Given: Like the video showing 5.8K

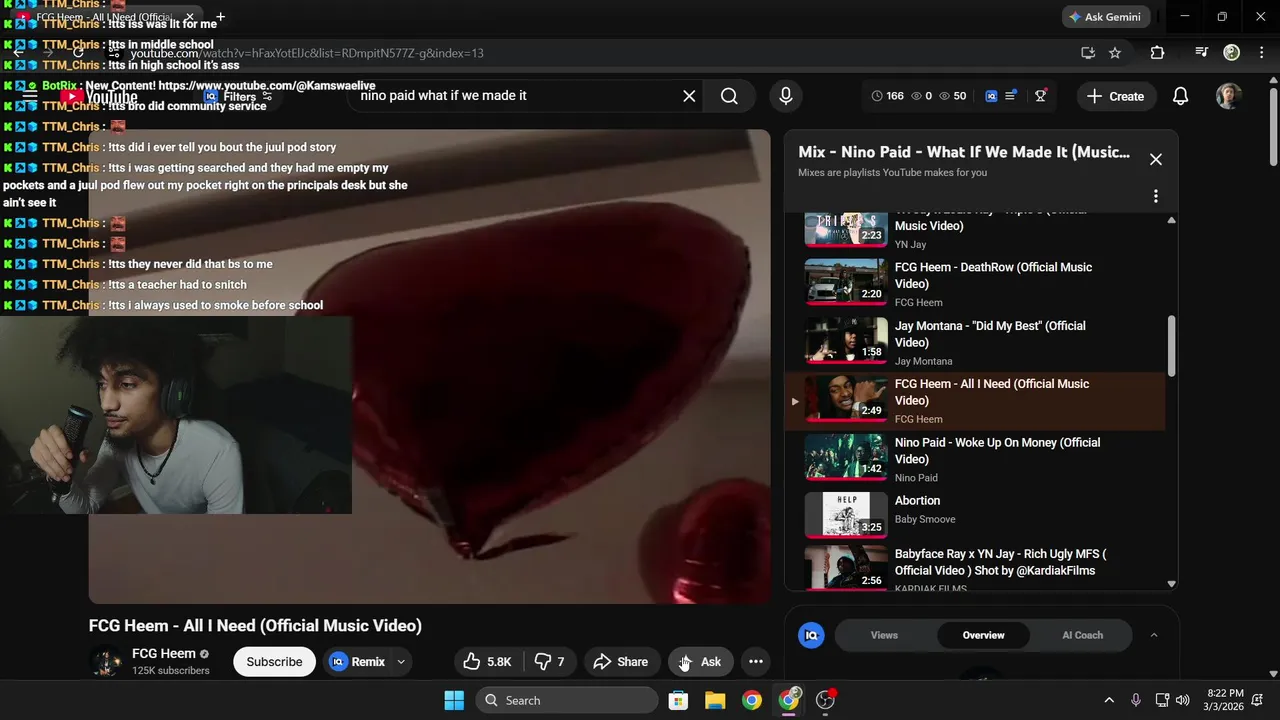Looking at the screenshot, I should click(x=488, y=662).
